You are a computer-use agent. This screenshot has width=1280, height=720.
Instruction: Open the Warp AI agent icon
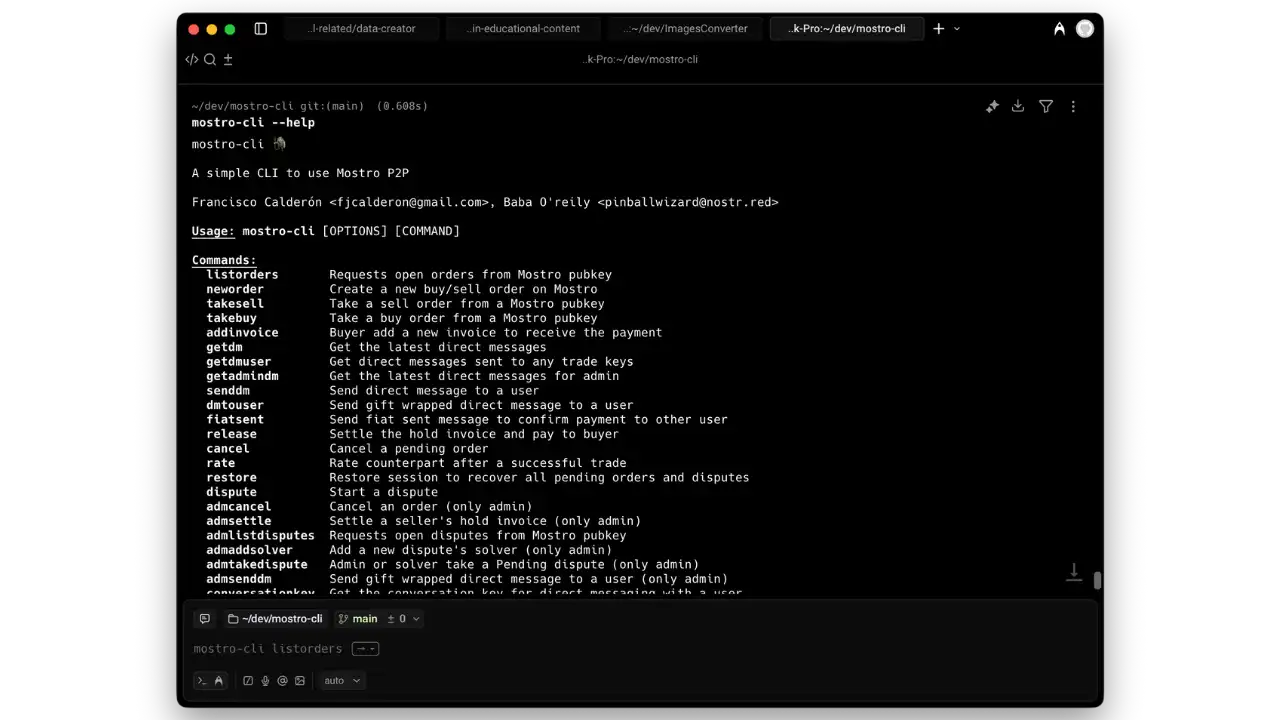[x=1059, y=29]
